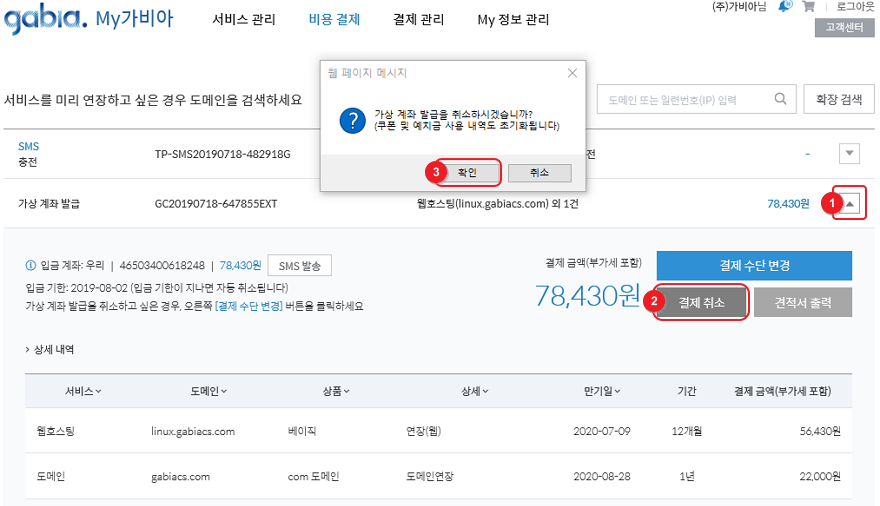Focus the domain or IP search field
Screen dimensions: 880x506
tap(696, 99)
